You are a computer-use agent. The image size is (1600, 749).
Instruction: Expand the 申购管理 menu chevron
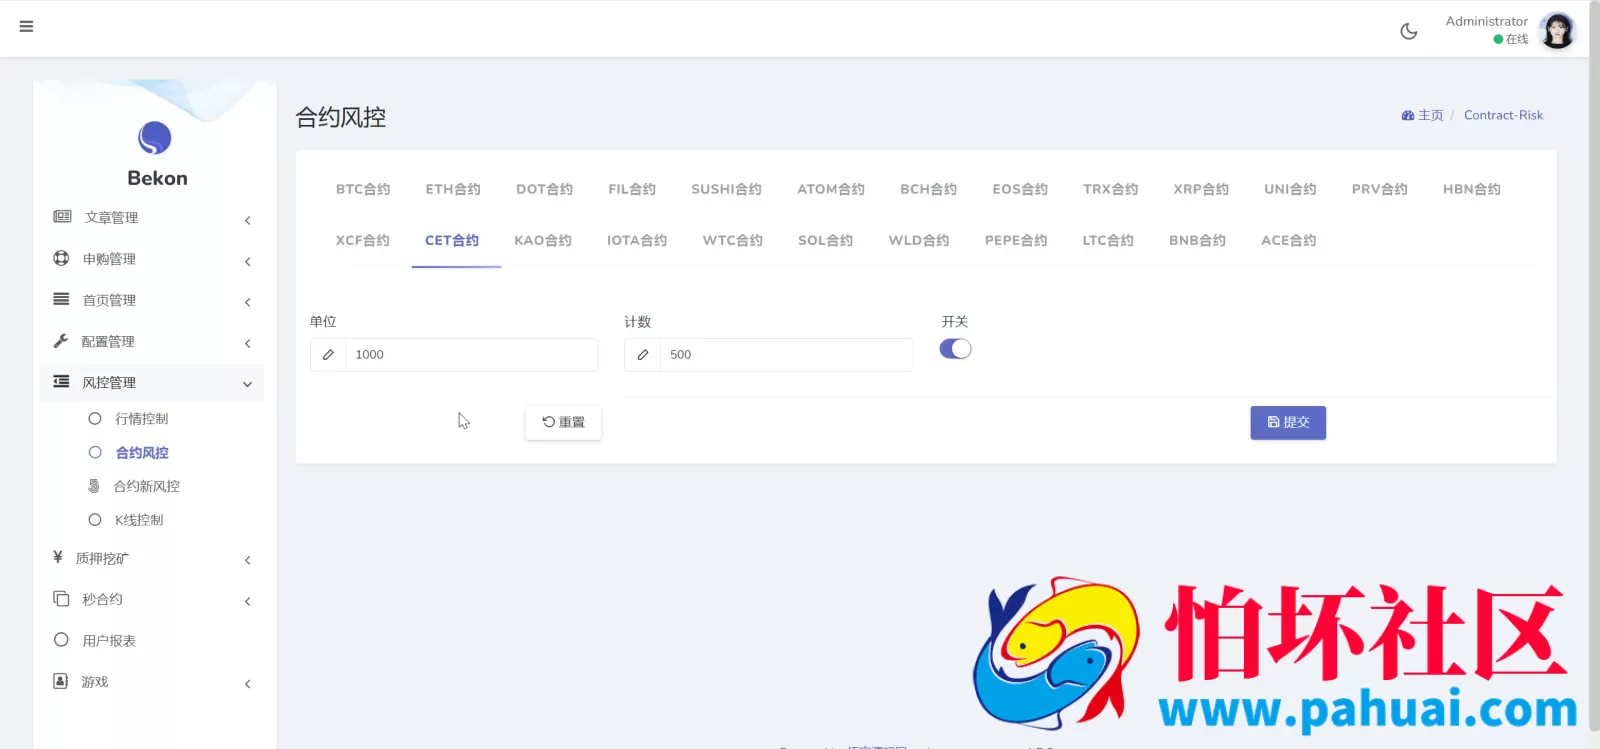(x=247, y=261)
